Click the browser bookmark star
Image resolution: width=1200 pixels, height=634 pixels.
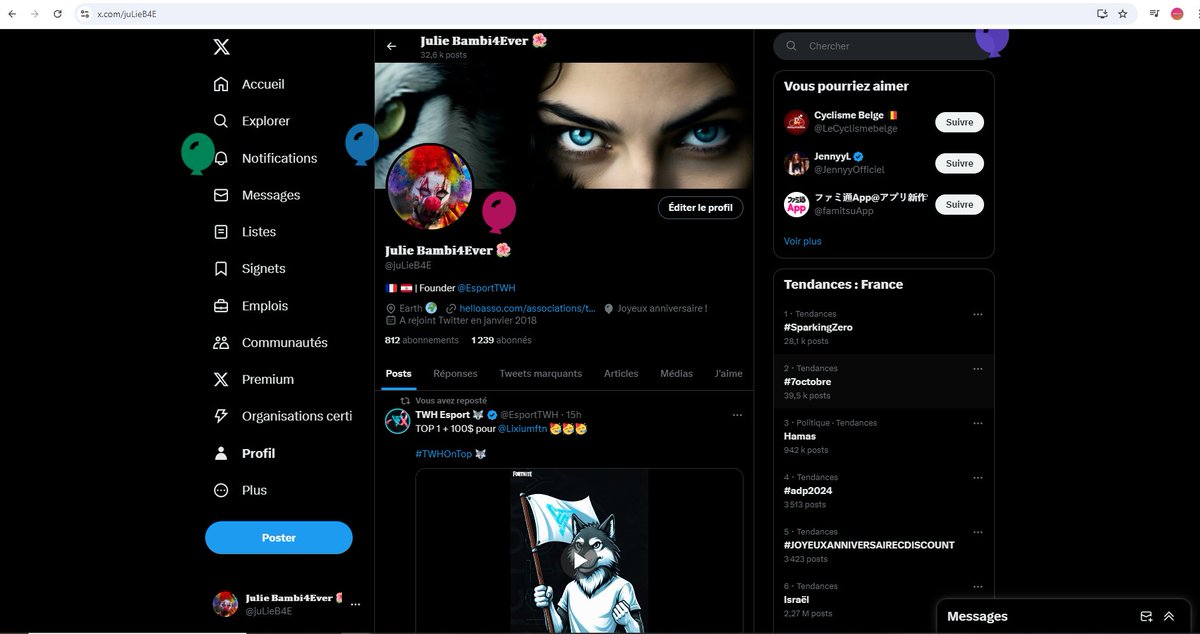click(1124, 15)
